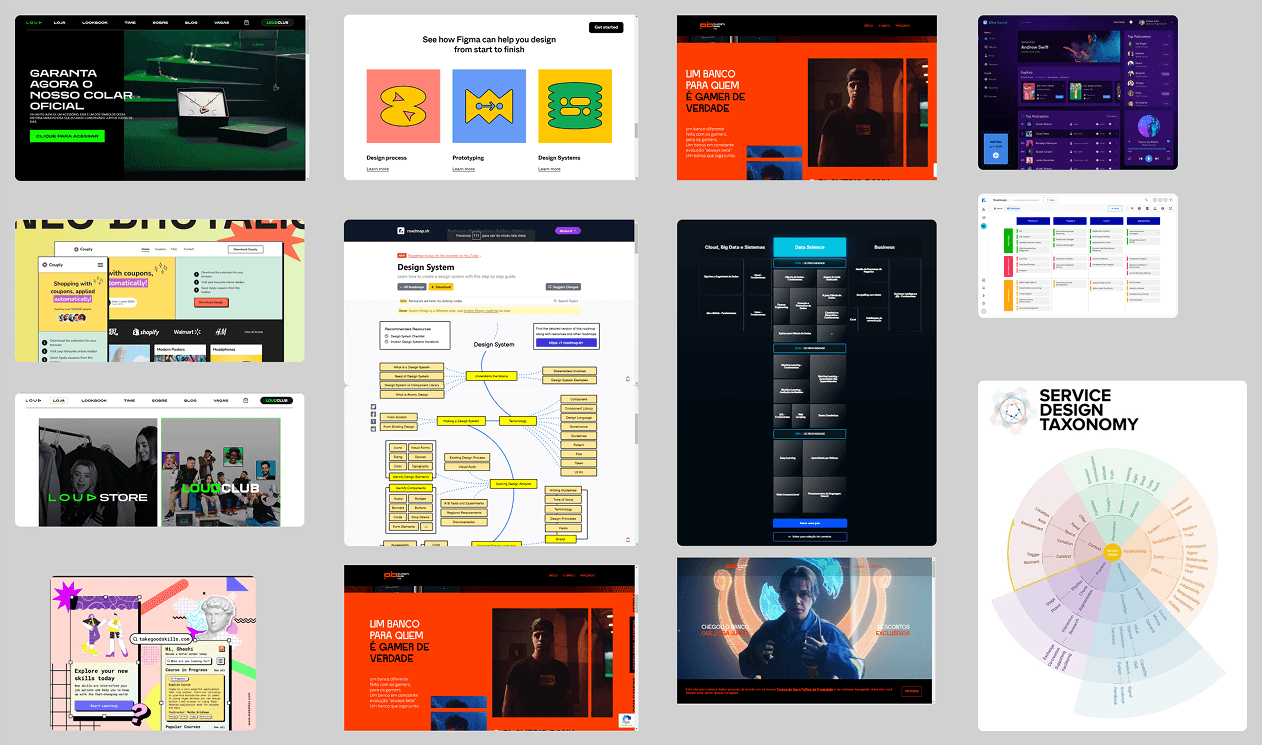Click the H&M logo on Couply page

220,331
